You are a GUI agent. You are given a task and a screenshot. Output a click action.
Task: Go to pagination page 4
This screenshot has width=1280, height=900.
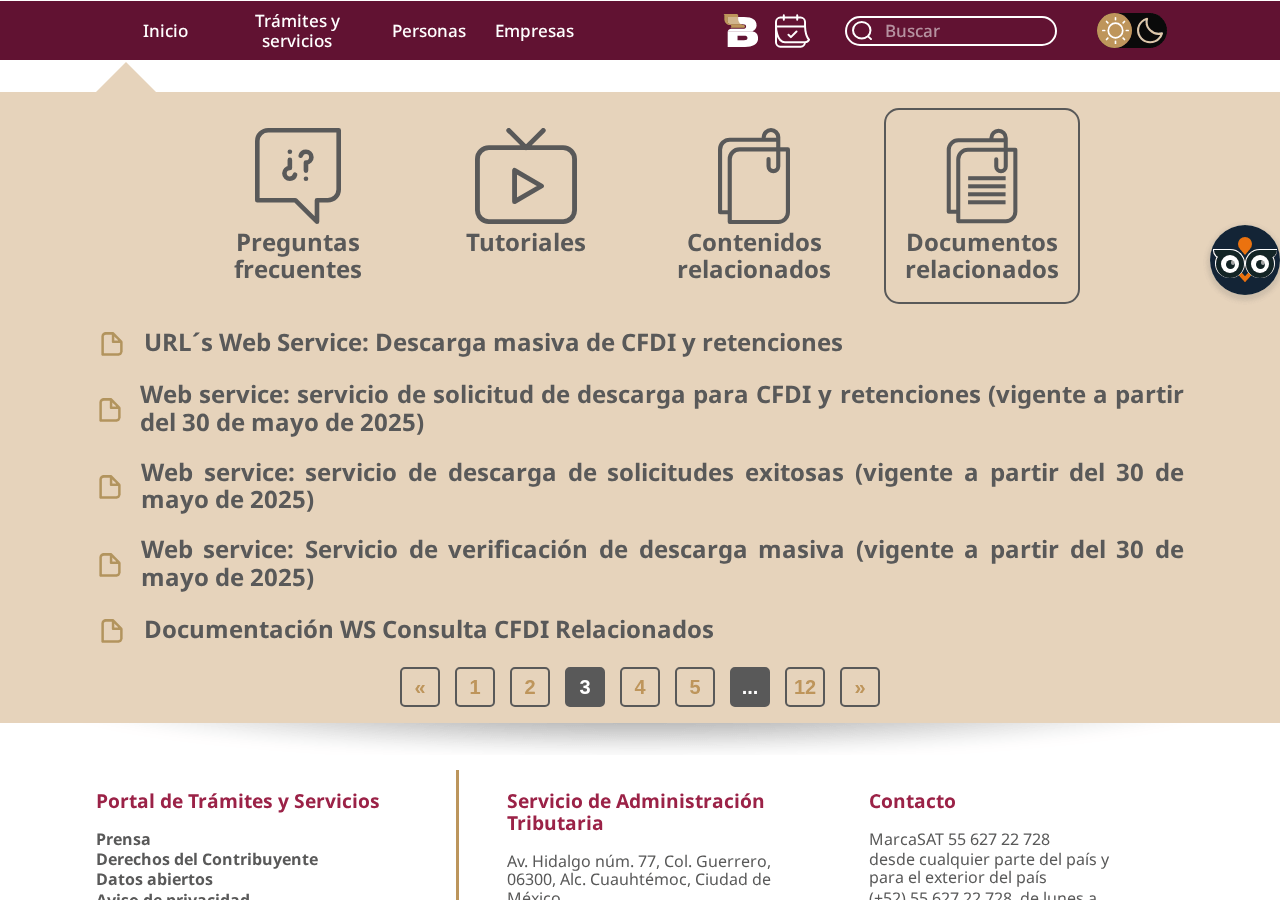pos(640,687)
